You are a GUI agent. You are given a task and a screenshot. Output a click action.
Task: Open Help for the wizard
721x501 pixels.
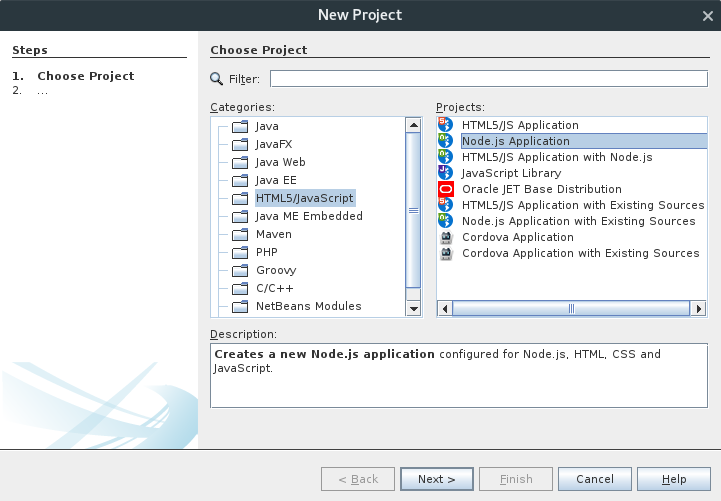tap(674, 479)
